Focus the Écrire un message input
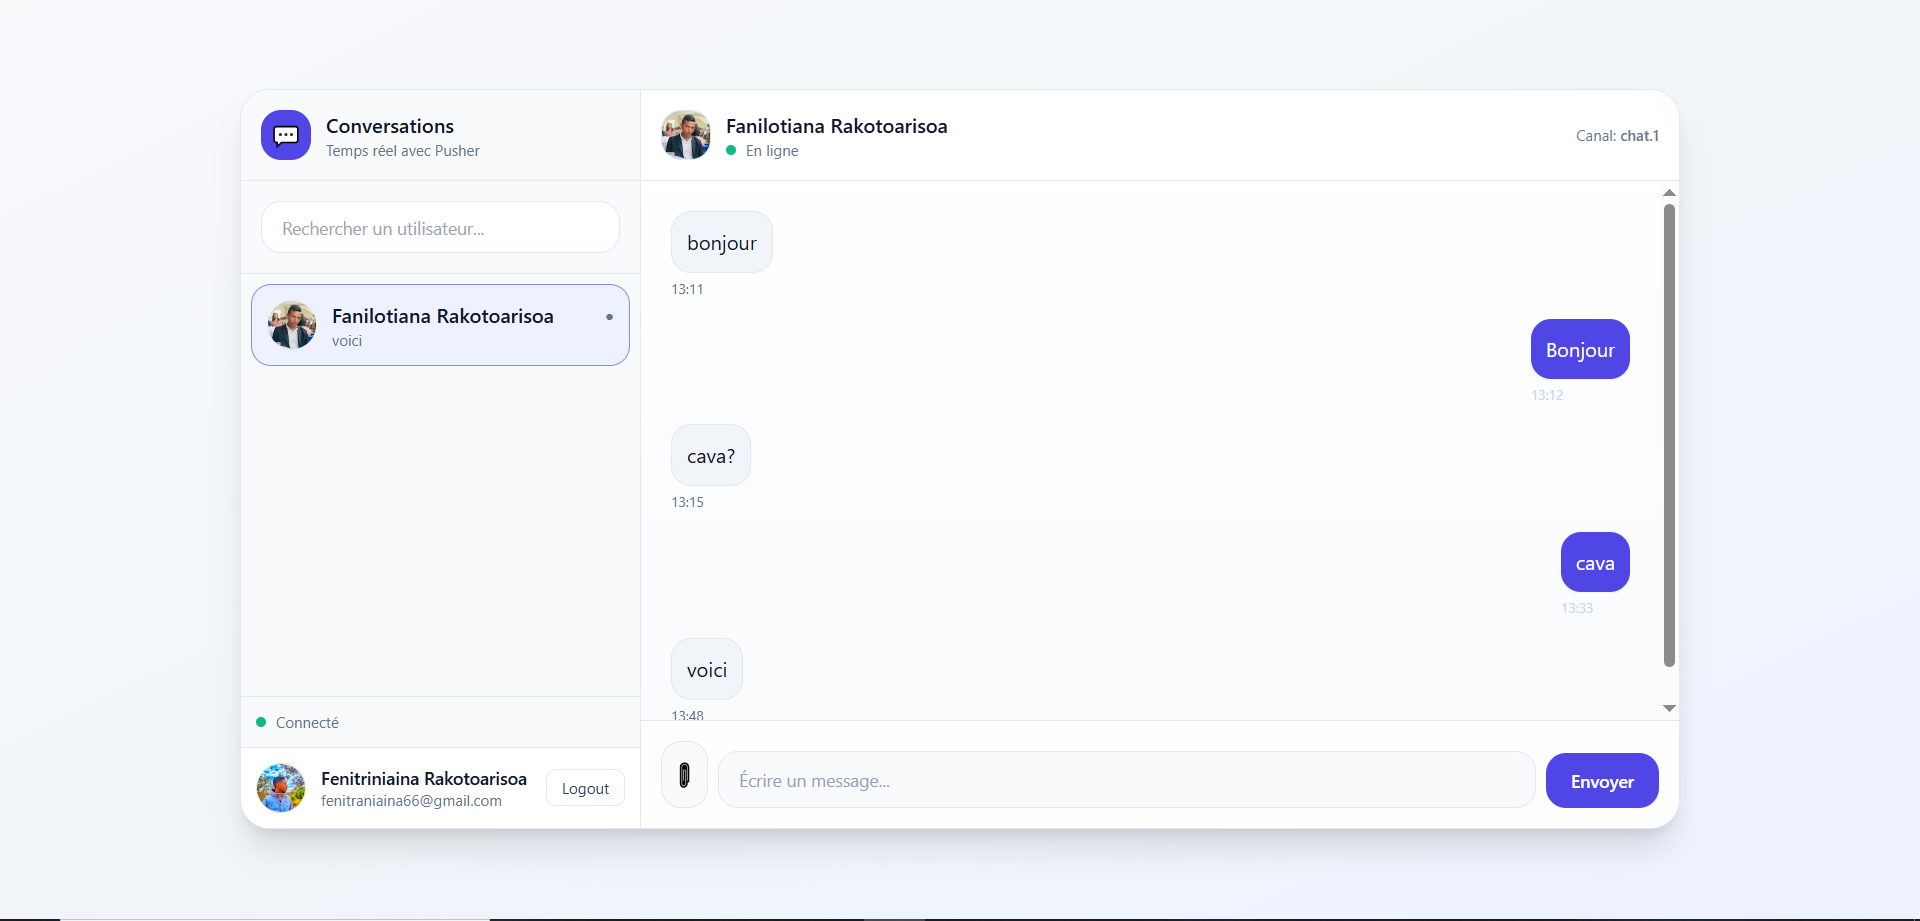 pyautogui.click(x=1126, y=780)
